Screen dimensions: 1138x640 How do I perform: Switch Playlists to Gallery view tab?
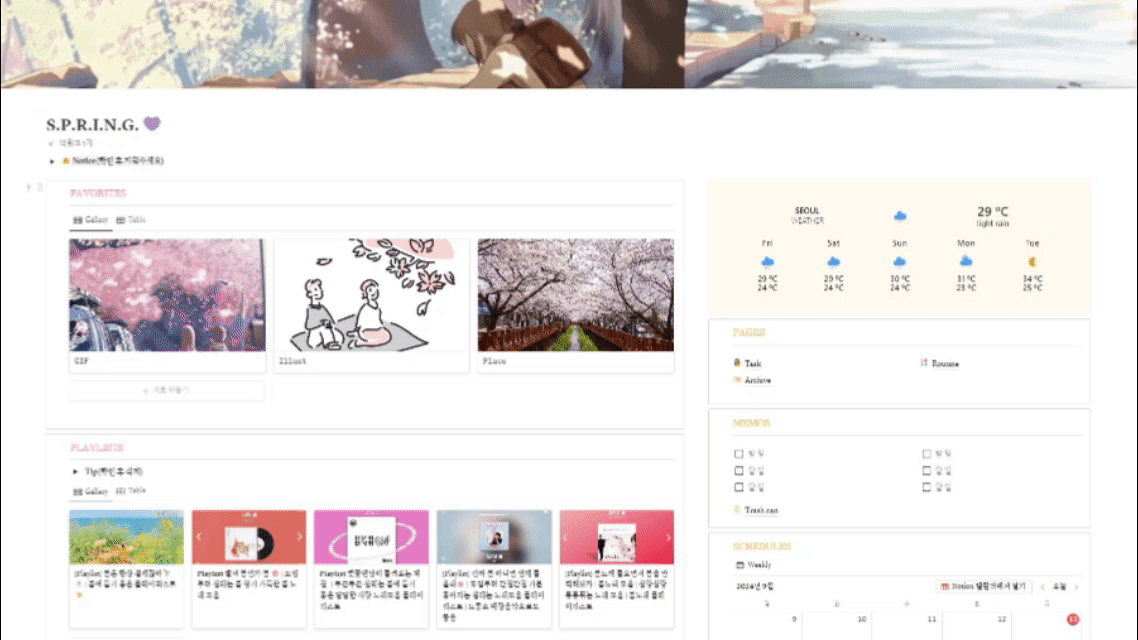click(91, 491)
